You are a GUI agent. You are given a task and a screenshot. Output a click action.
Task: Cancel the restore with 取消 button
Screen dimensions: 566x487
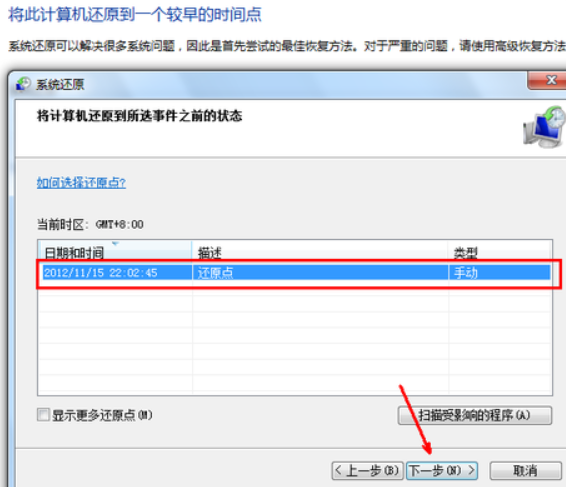(x=525, y=470)
